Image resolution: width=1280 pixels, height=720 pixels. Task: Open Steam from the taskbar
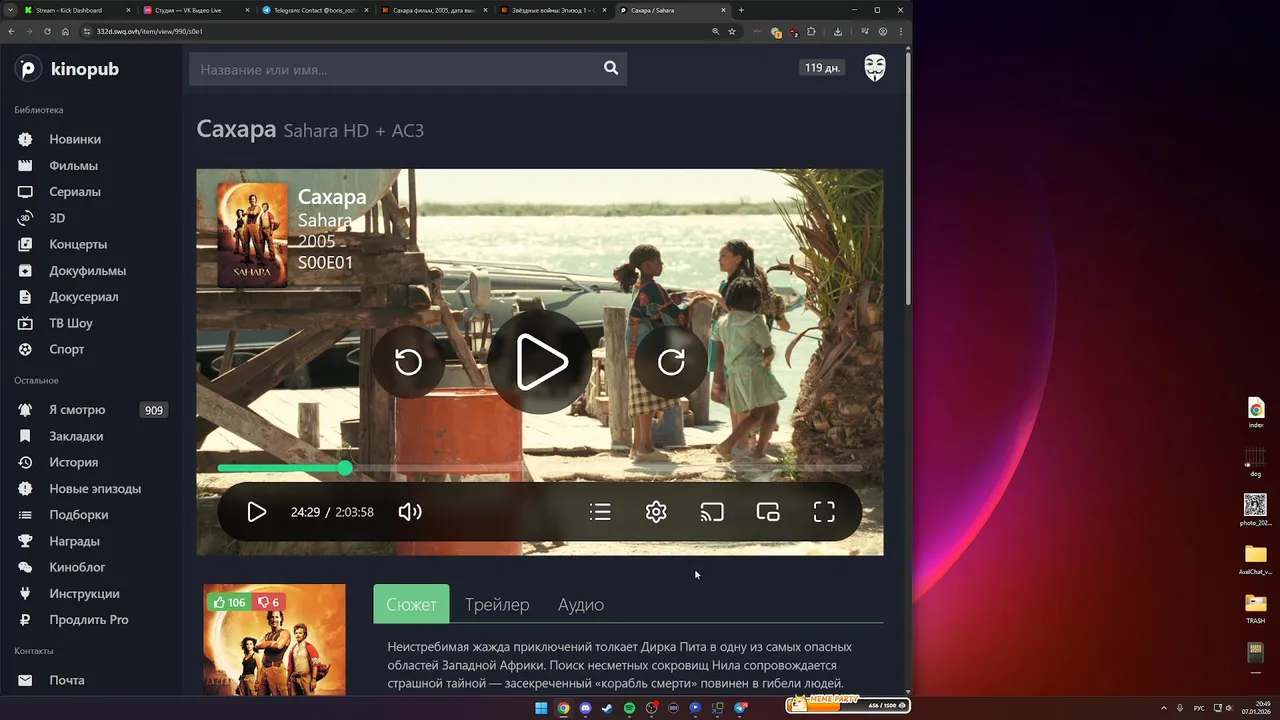click(x=607, y=708)
